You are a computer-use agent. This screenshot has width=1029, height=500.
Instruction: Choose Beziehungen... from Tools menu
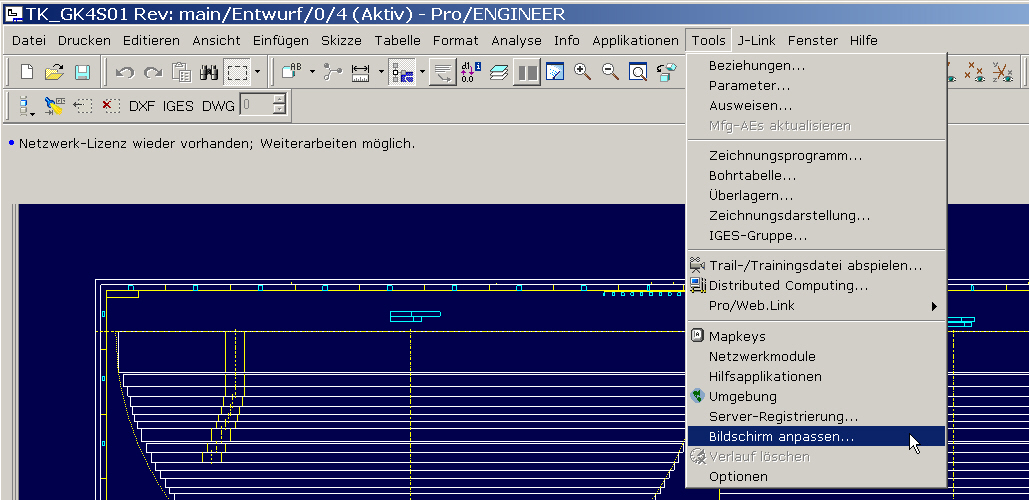(x=816, y=66)
